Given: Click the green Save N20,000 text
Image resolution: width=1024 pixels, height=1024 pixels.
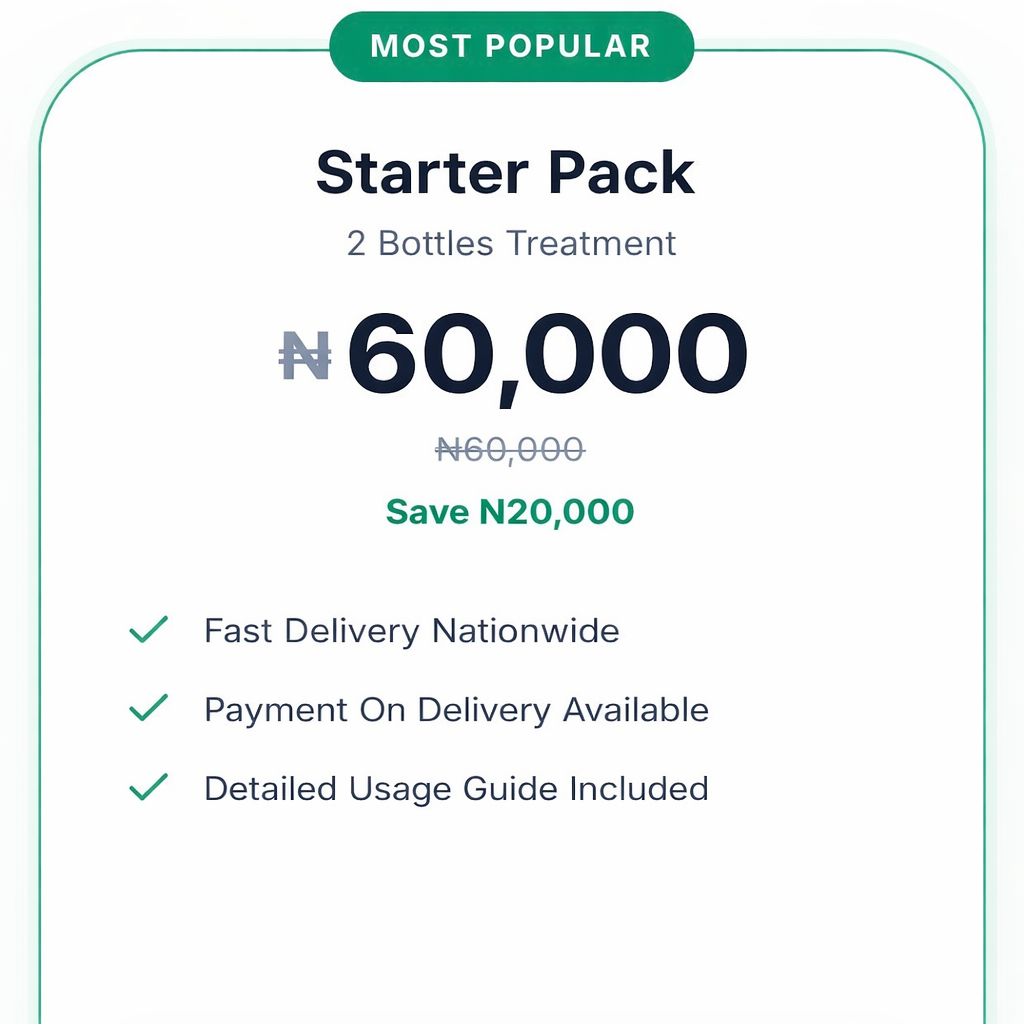Looking at the screenshot, I should (x=510, y=512).
